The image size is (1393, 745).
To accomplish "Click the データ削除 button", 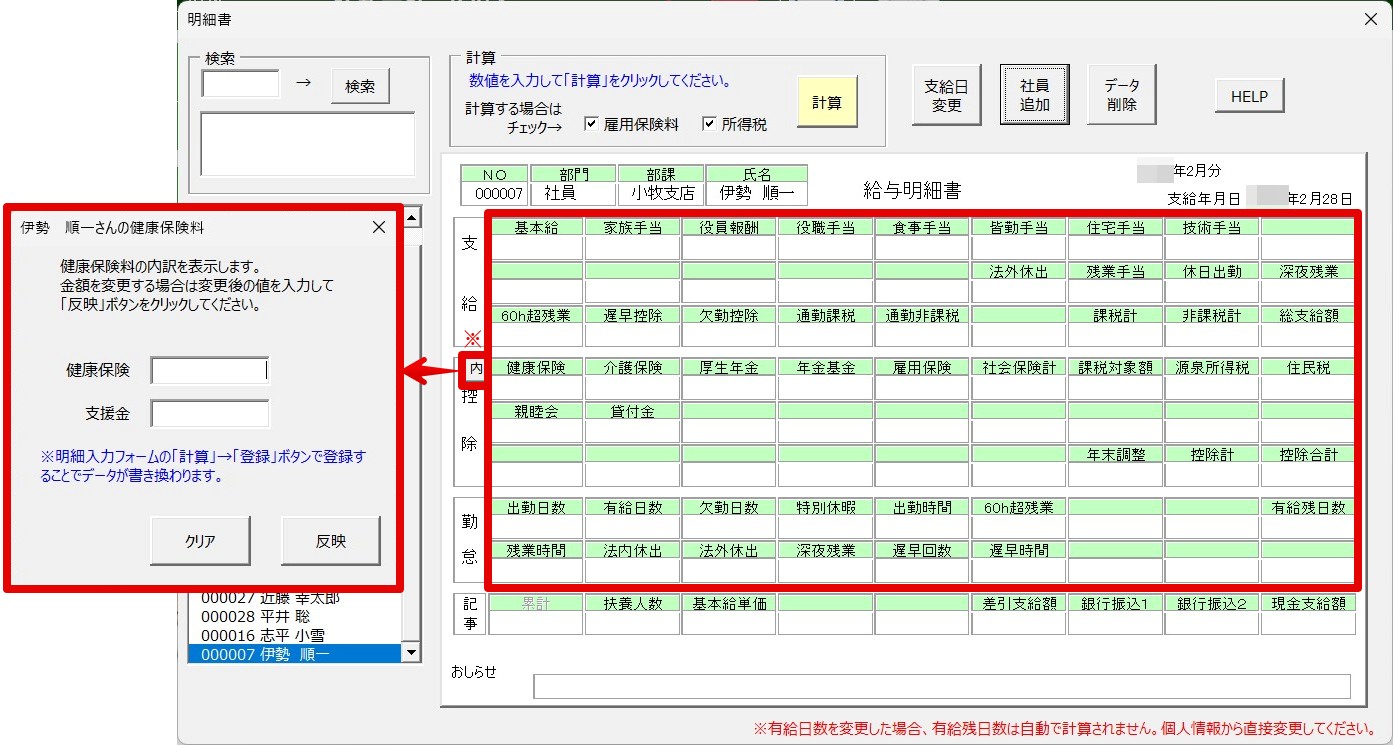I will point(1122,95).
